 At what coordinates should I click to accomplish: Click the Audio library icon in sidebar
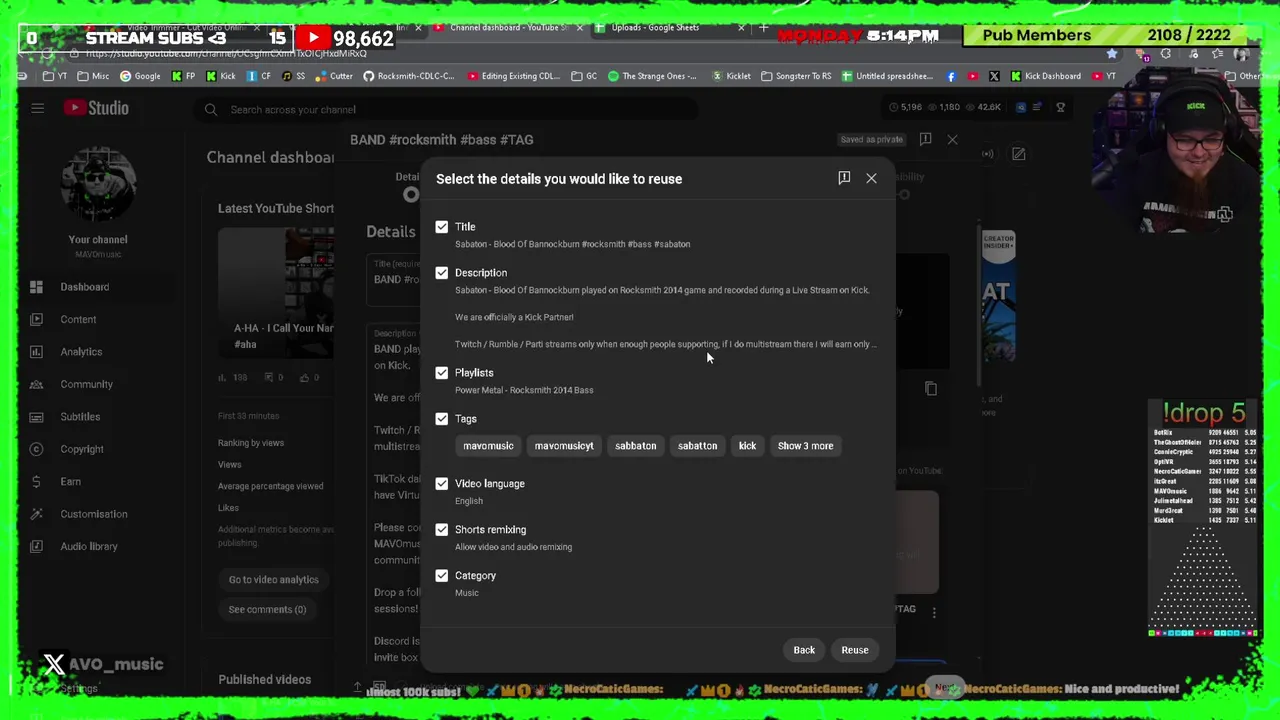pyautogui.click(x=36, y=547)
